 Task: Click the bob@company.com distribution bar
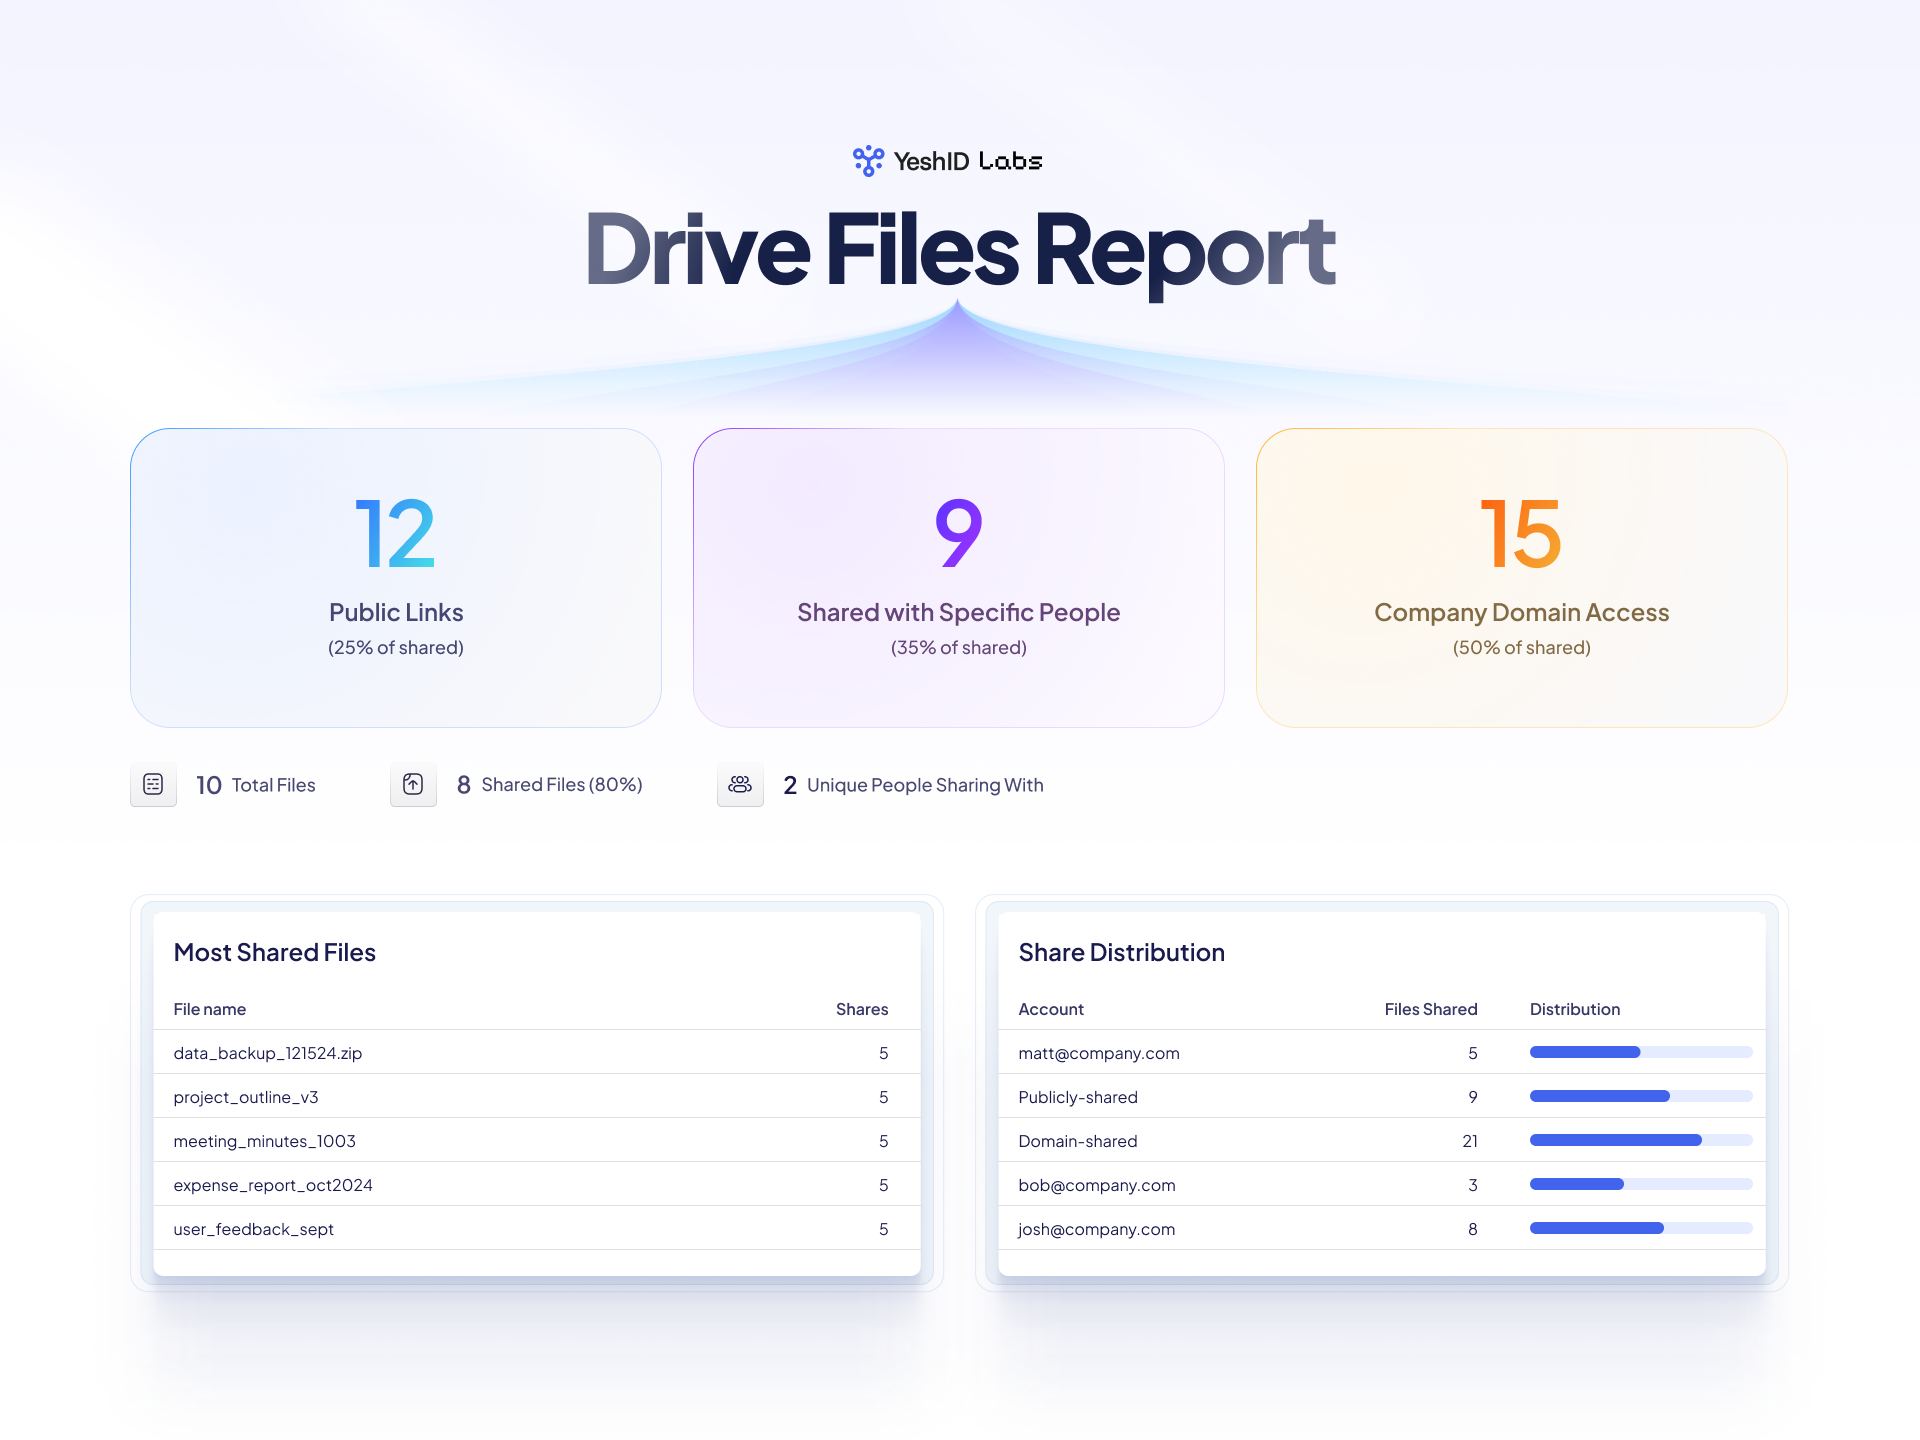(1641, 1184)
